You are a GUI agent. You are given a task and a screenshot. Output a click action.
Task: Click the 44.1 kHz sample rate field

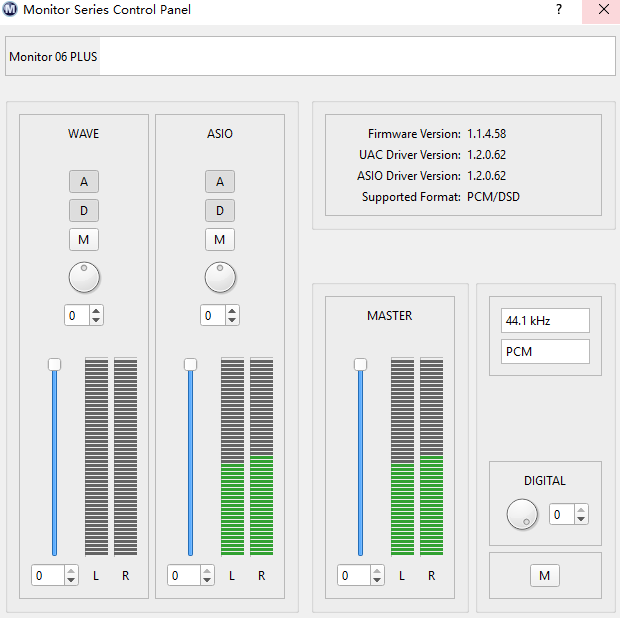[x=545, y=321]
